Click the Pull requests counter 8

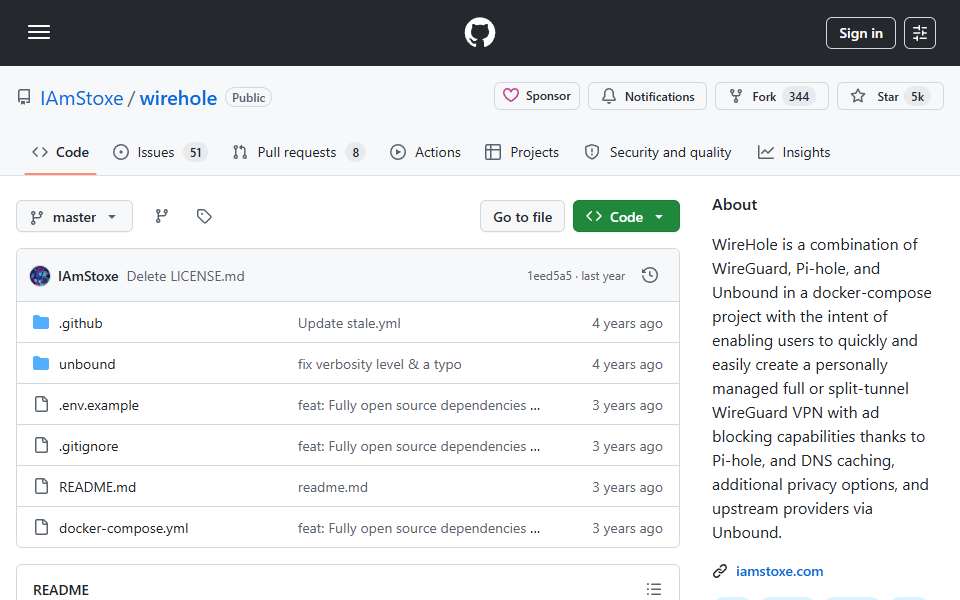point(355,152)
